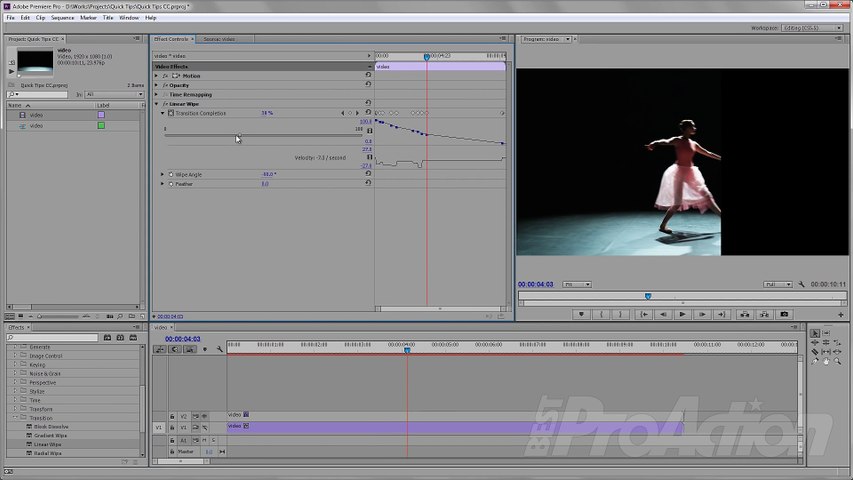Screen dimensions: 853x480
Task: Reset the Linear Wipe effect
Action: pyautogui.click(x=368, y=104)
